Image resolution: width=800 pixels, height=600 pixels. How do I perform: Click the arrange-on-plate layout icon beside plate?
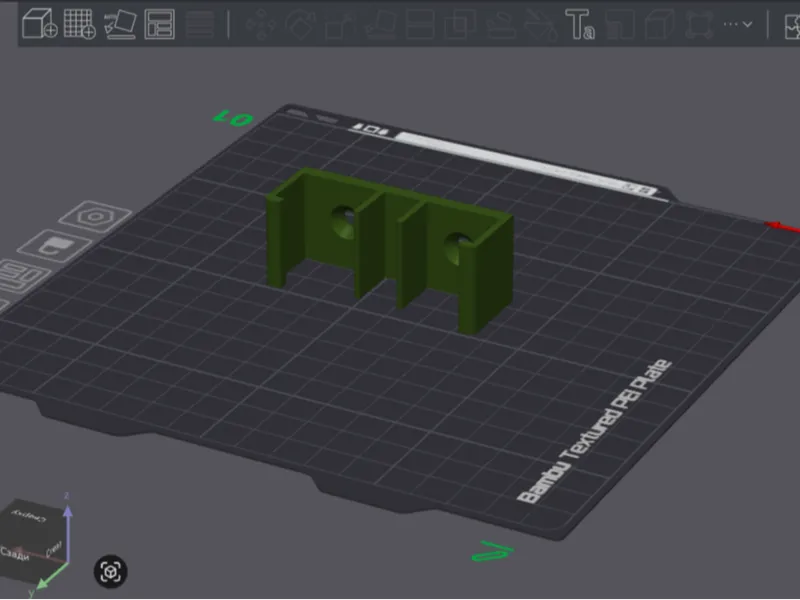point(21,274)
